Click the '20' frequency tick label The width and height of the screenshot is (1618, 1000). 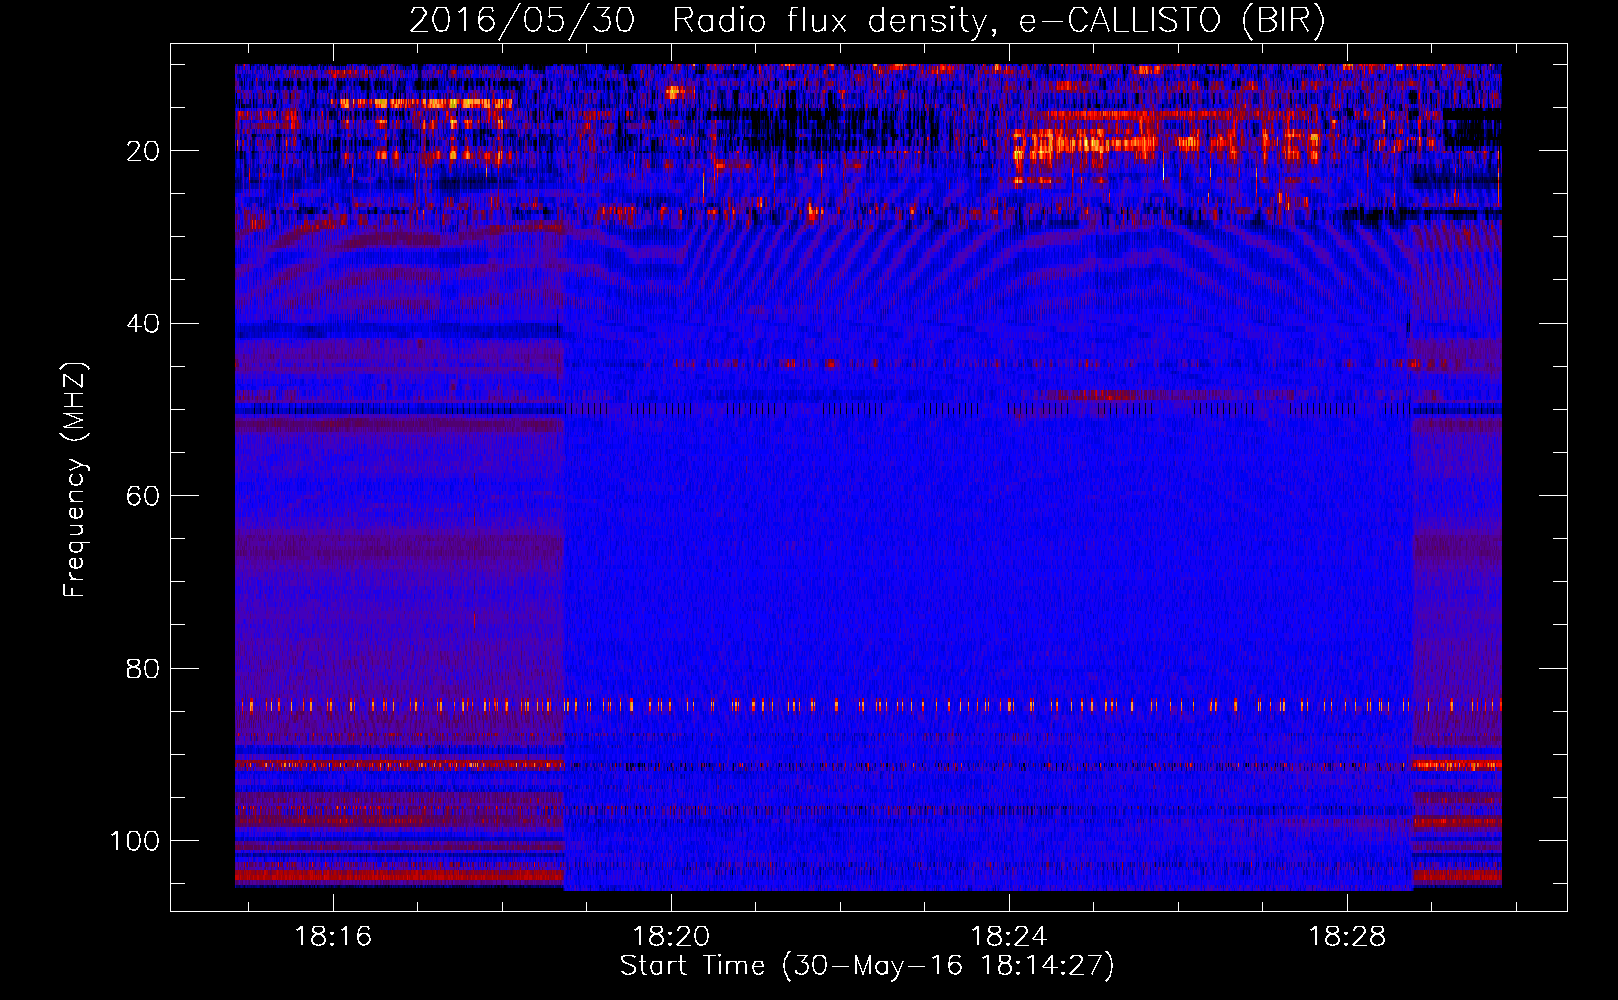(x=144, y=151)
